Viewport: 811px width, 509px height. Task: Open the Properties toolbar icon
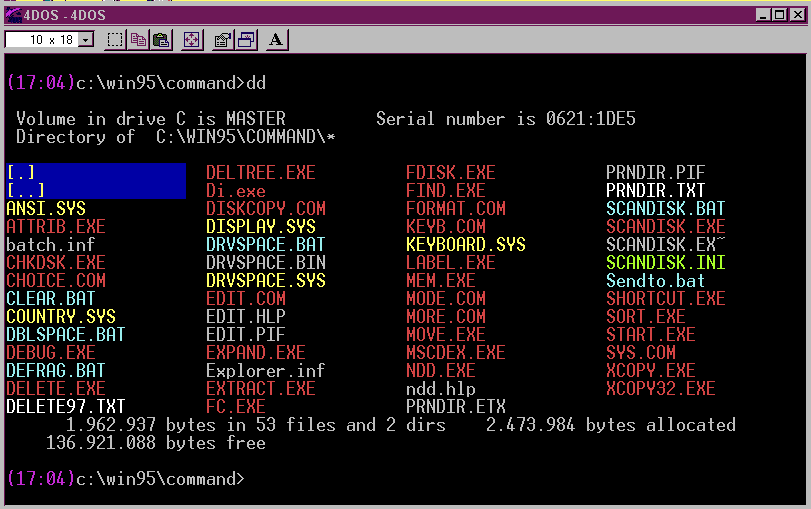pos(223,40)
